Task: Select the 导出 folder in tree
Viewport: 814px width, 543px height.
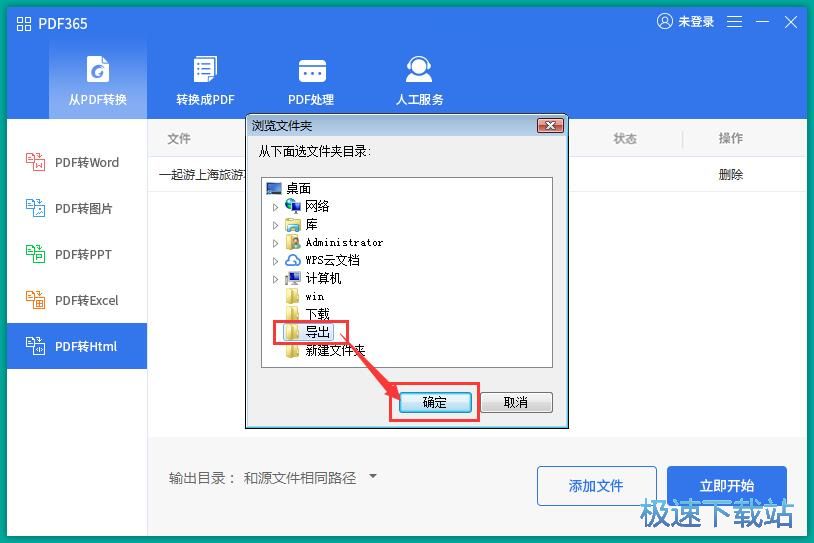Action: (x=317, y=332)
